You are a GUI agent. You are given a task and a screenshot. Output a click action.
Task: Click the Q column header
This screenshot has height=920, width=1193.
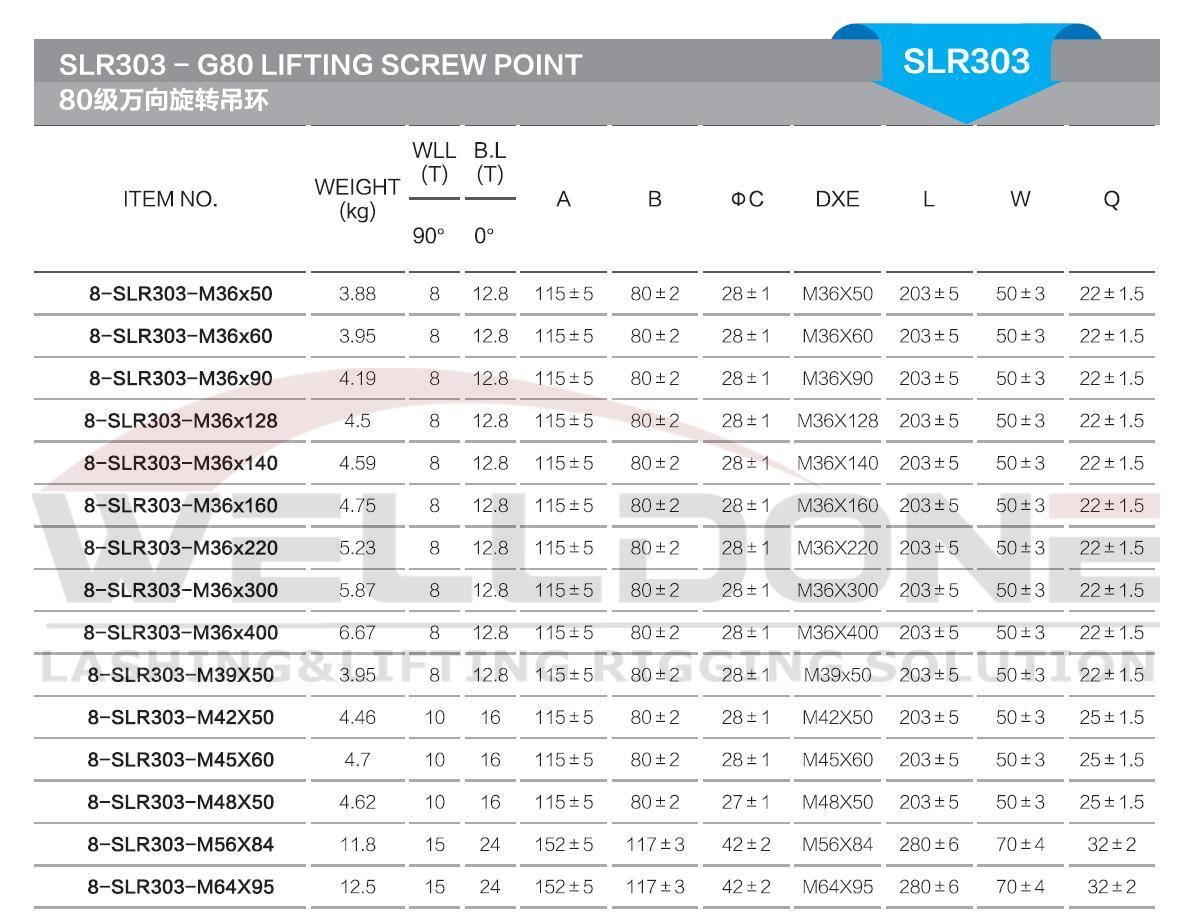pos(1111,199)
